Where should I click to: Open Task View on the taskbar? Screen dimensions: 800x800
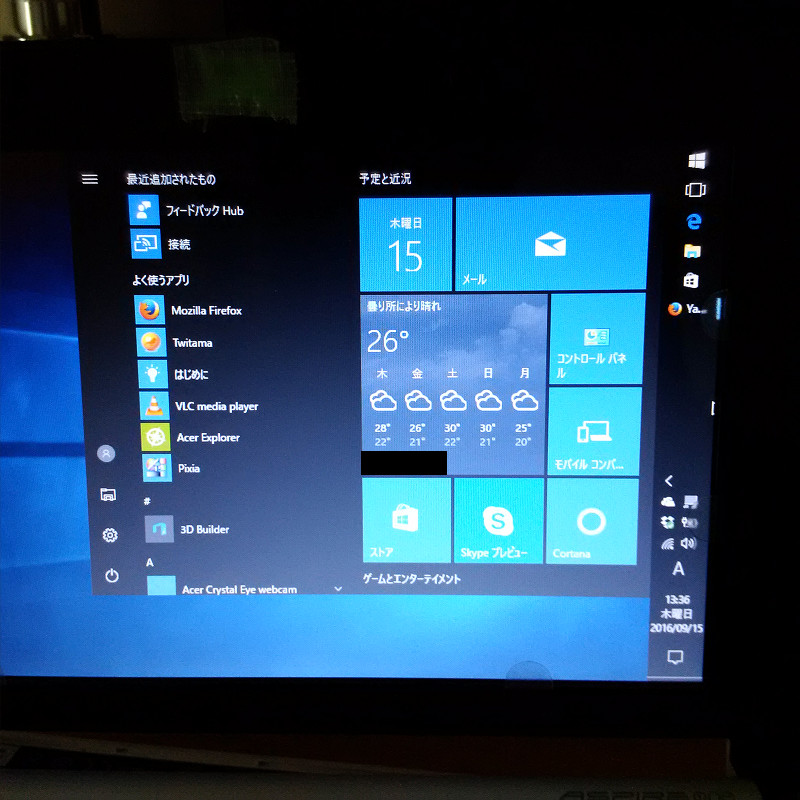695,190
